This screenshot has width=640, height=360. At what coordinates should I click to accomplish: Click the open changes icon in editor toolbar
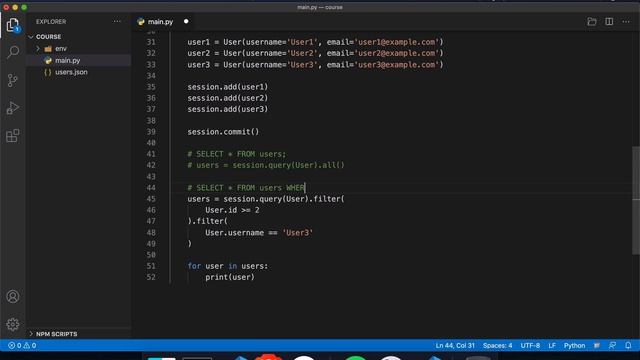click(591, 22)
